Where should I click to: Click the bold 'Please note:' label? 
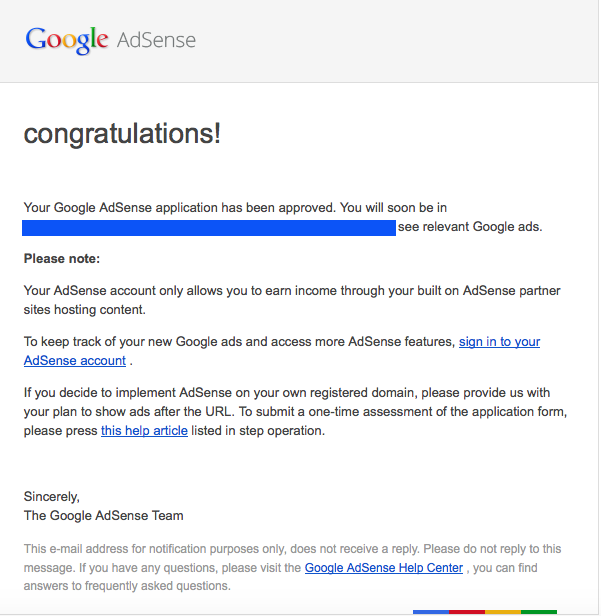(x=62, y=259)
